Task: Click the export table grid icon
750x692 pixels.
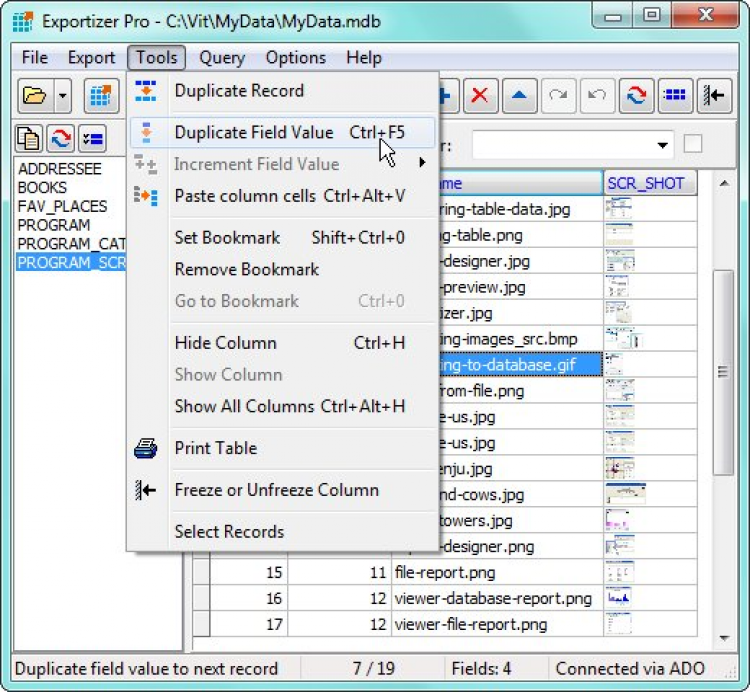Action: [x=101, y=96]
